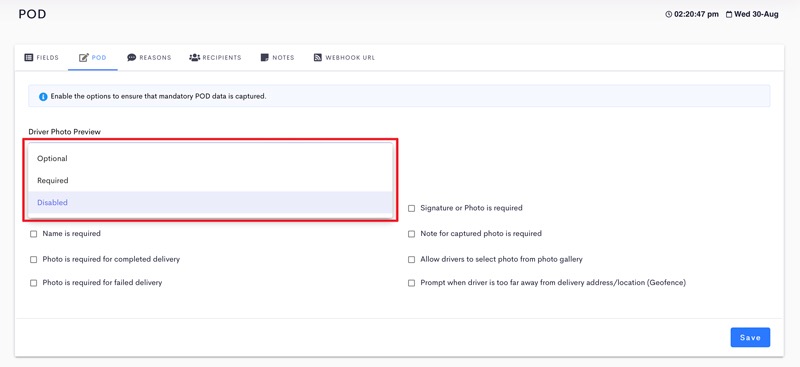Click the Fields tab table icon
The image size is (800, 367).
pyautogui.click(x=29, y=58)
